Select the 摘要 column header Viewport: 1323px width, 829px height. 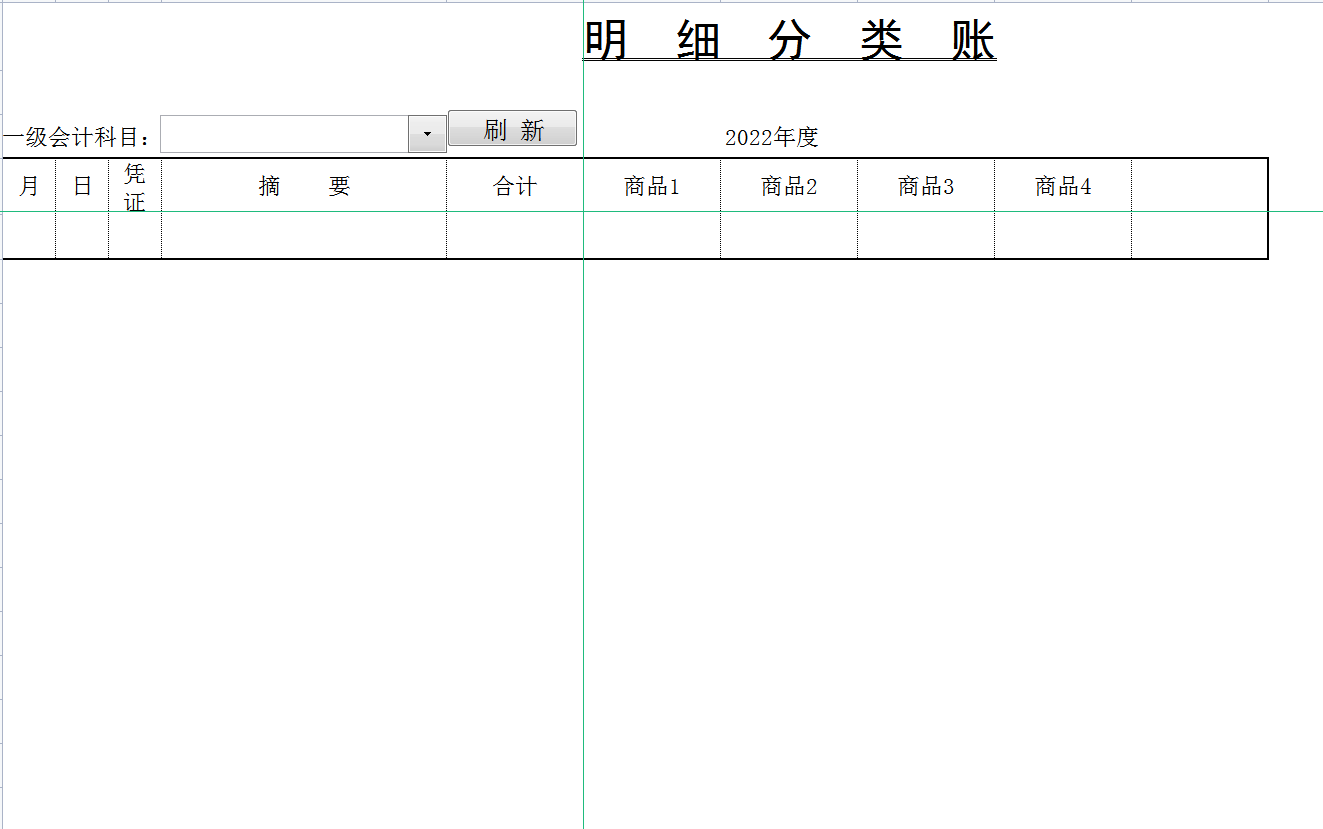[x=304, y=185]
